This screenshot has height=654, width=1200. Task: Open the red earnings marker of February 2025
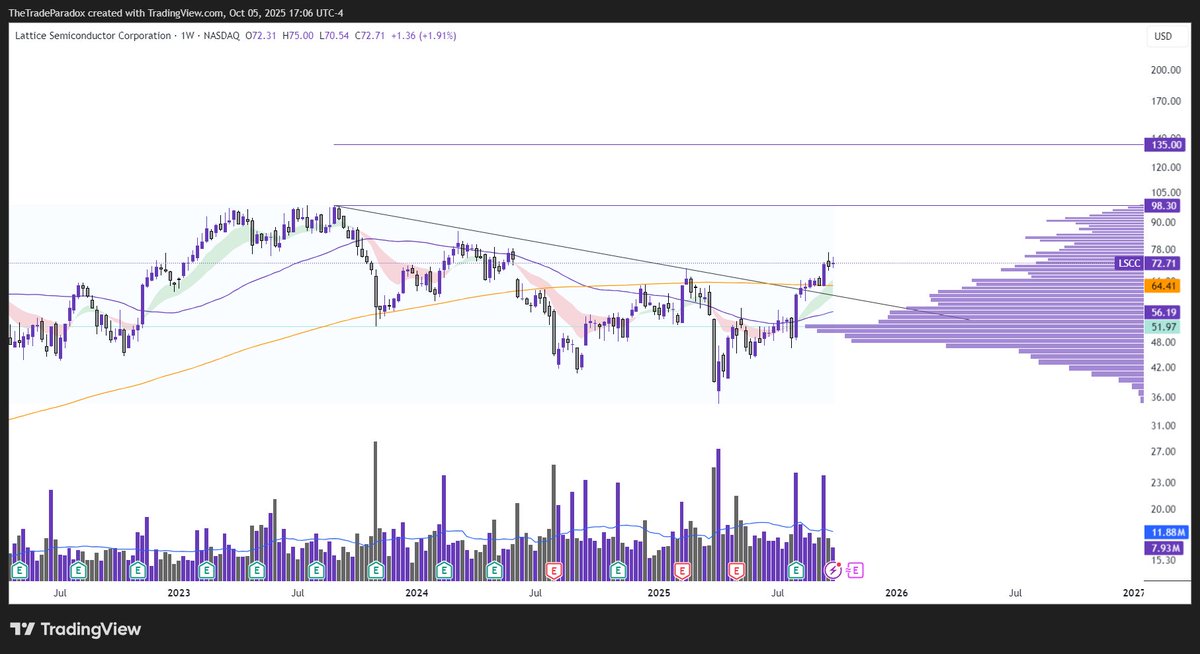tap(683, 571)
